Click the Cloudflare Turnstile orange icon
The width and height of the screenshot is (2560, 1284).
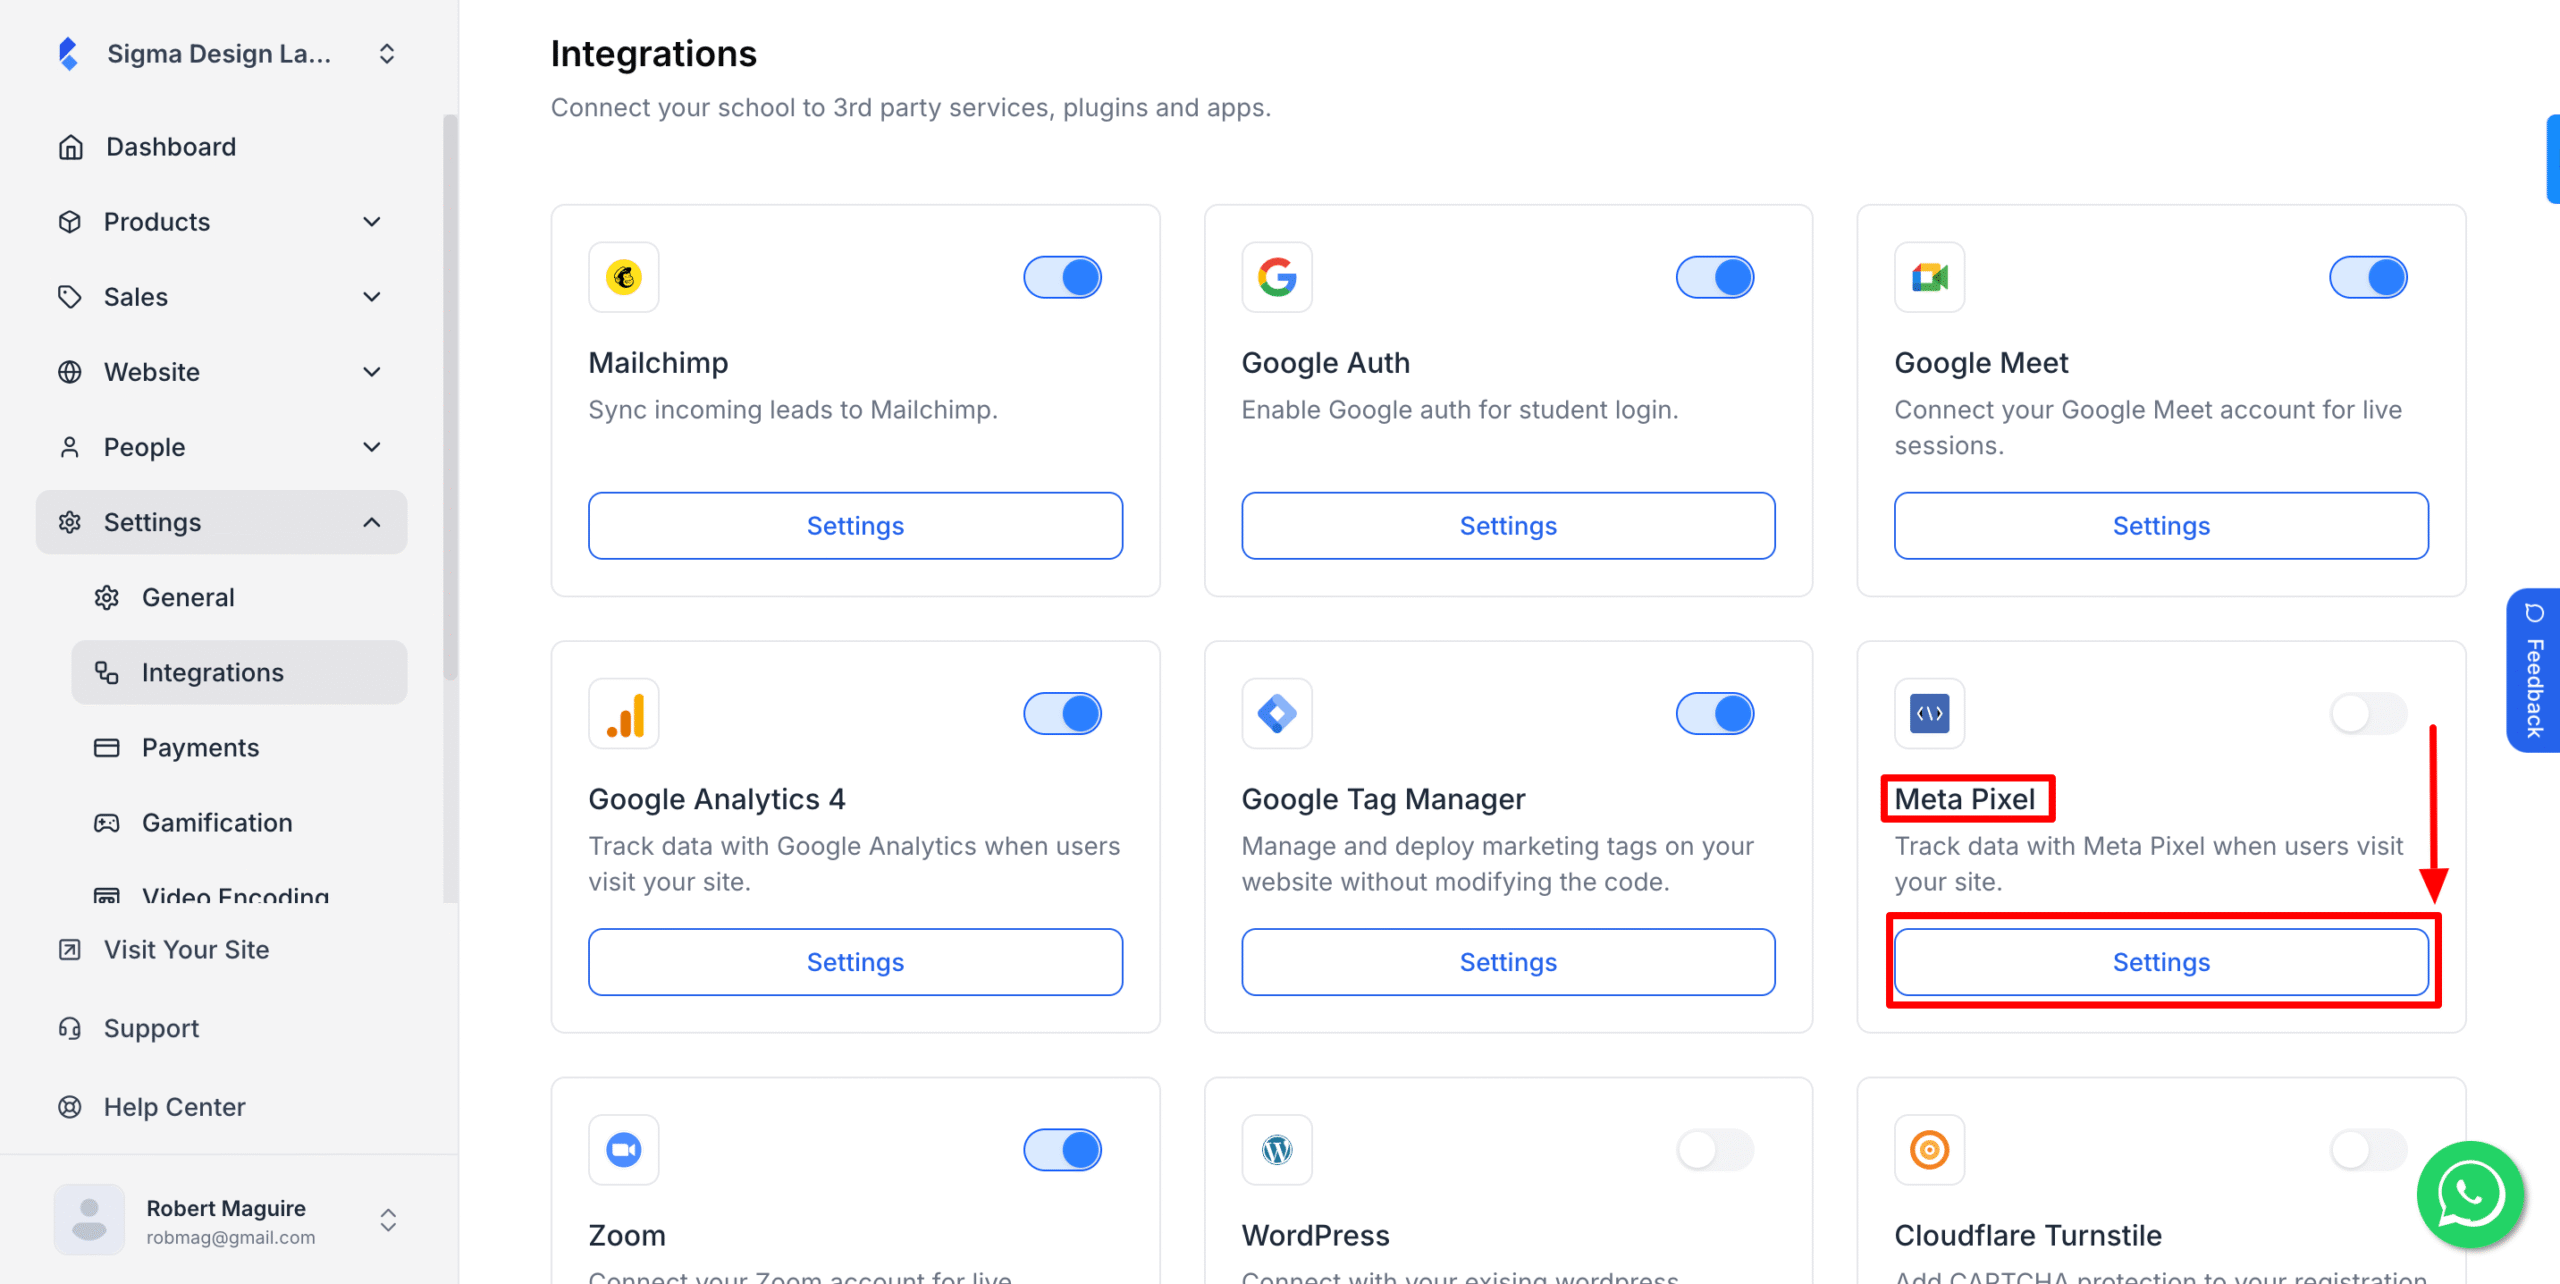[1929, 1150]
